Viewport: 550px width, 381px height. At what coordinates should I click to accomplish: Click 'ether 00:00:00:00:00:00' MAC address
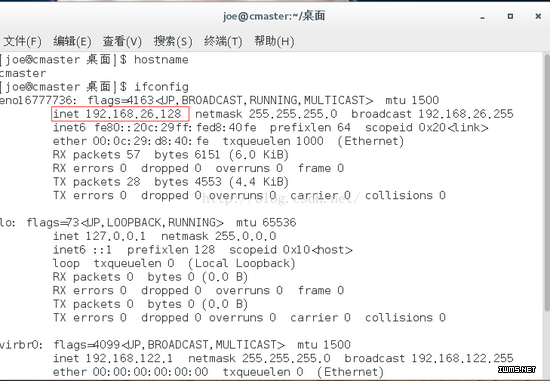click(131, 372)
